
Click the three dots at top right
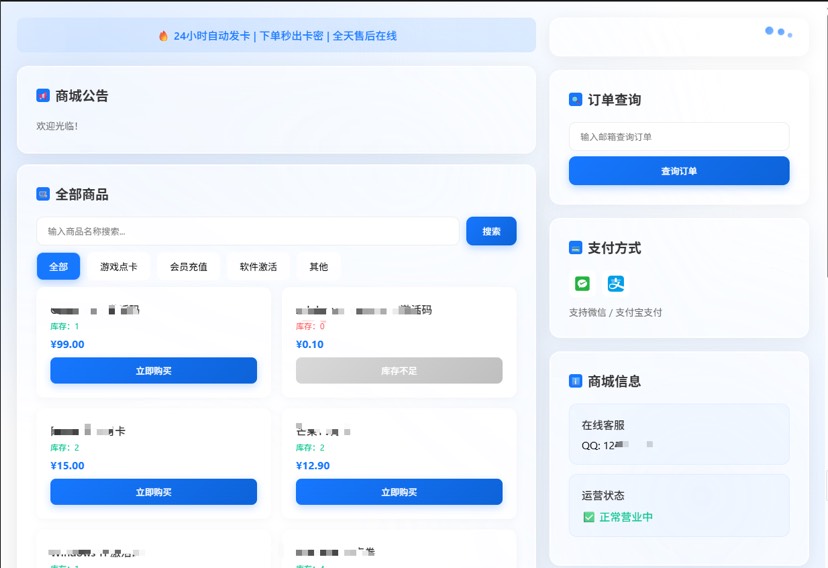[778, 32]
